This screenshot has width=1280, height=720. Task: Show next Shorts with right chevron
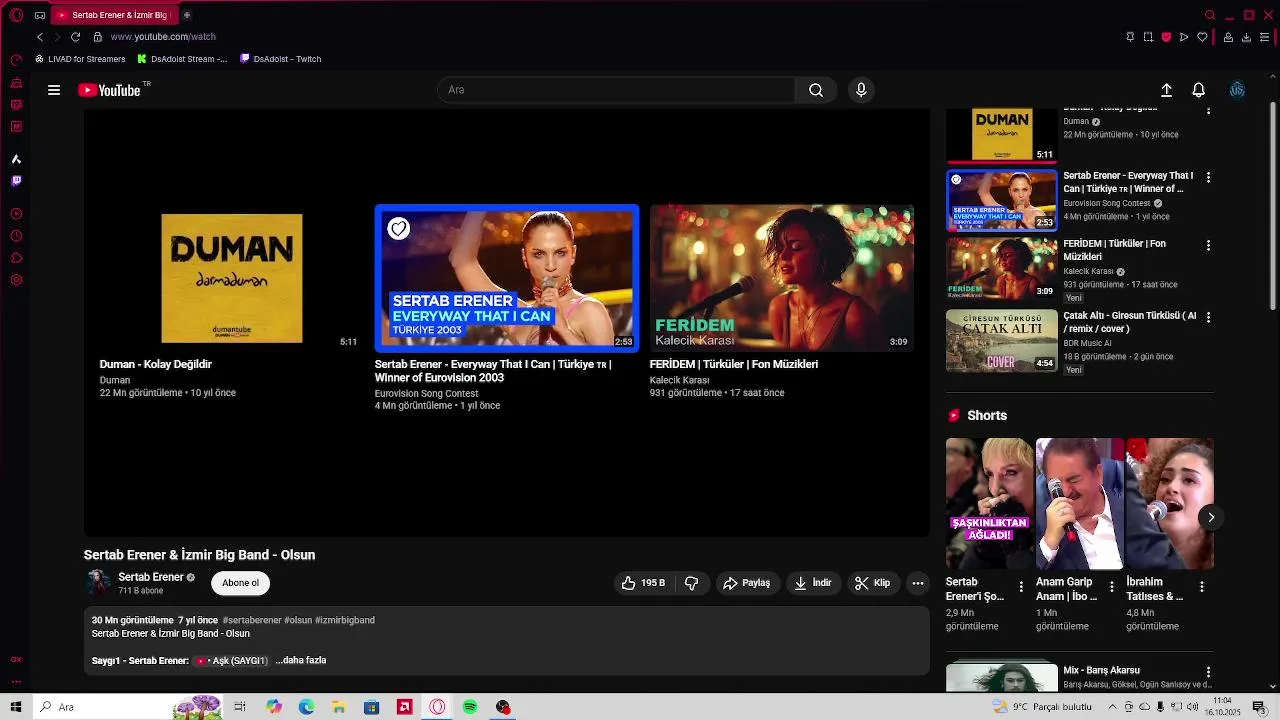point(1210,517)
